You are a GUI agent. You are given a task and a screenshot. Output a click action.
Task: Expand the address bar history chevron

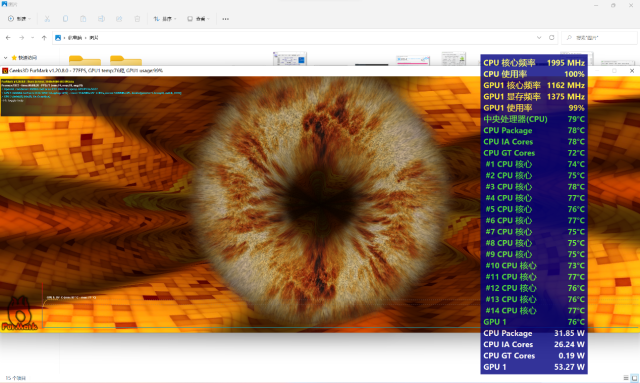click(539, 38)
